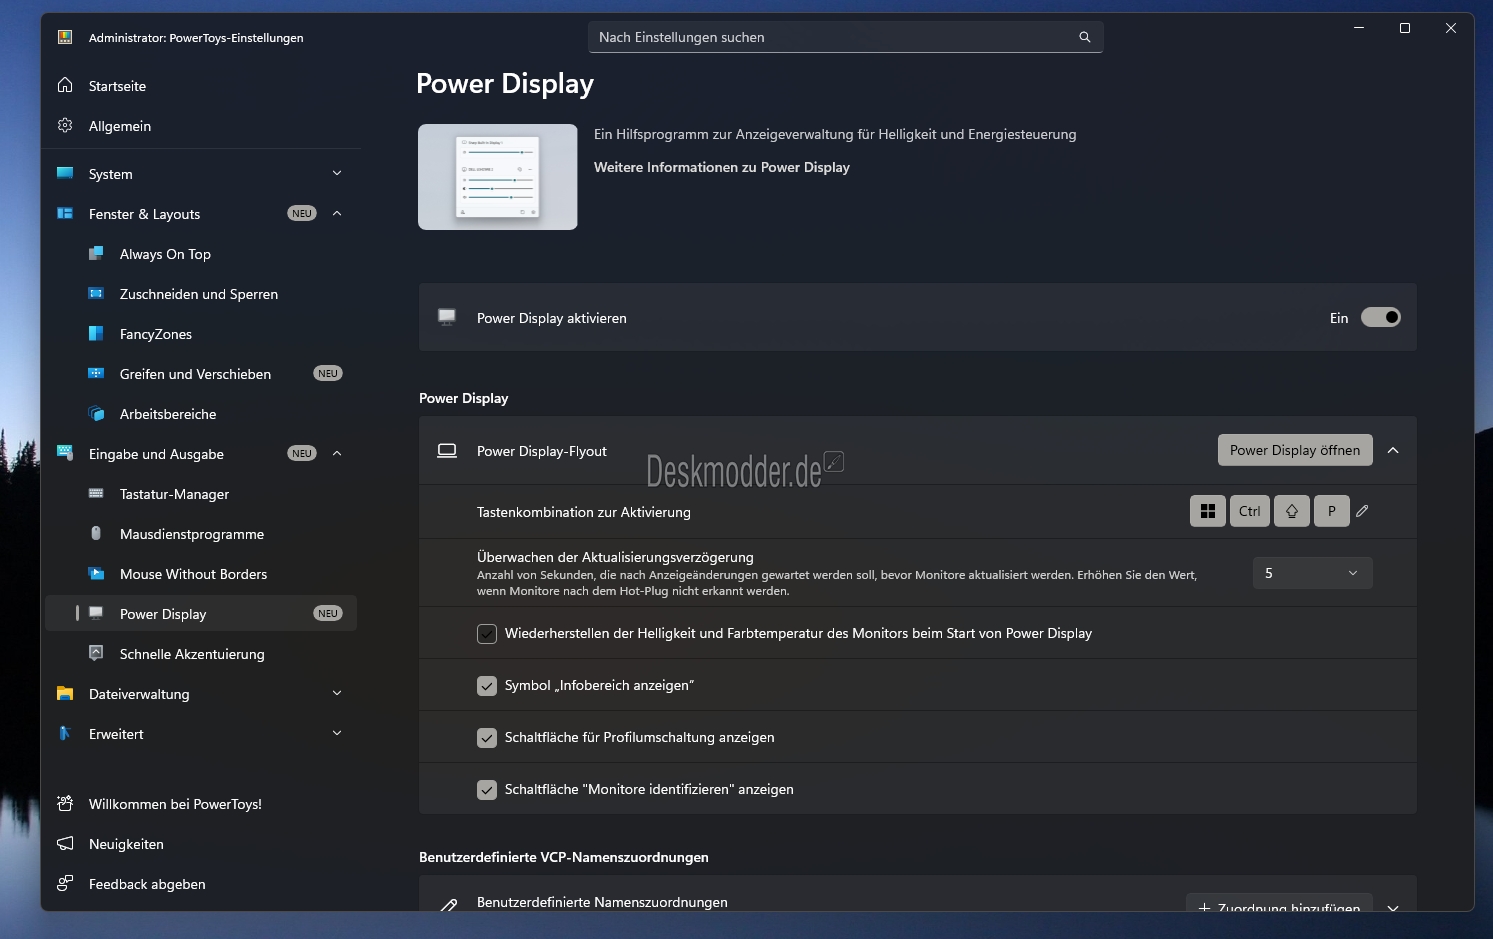
Task: Click the Tastatur-Manager keyboard icon
Action: click(96, 494)
